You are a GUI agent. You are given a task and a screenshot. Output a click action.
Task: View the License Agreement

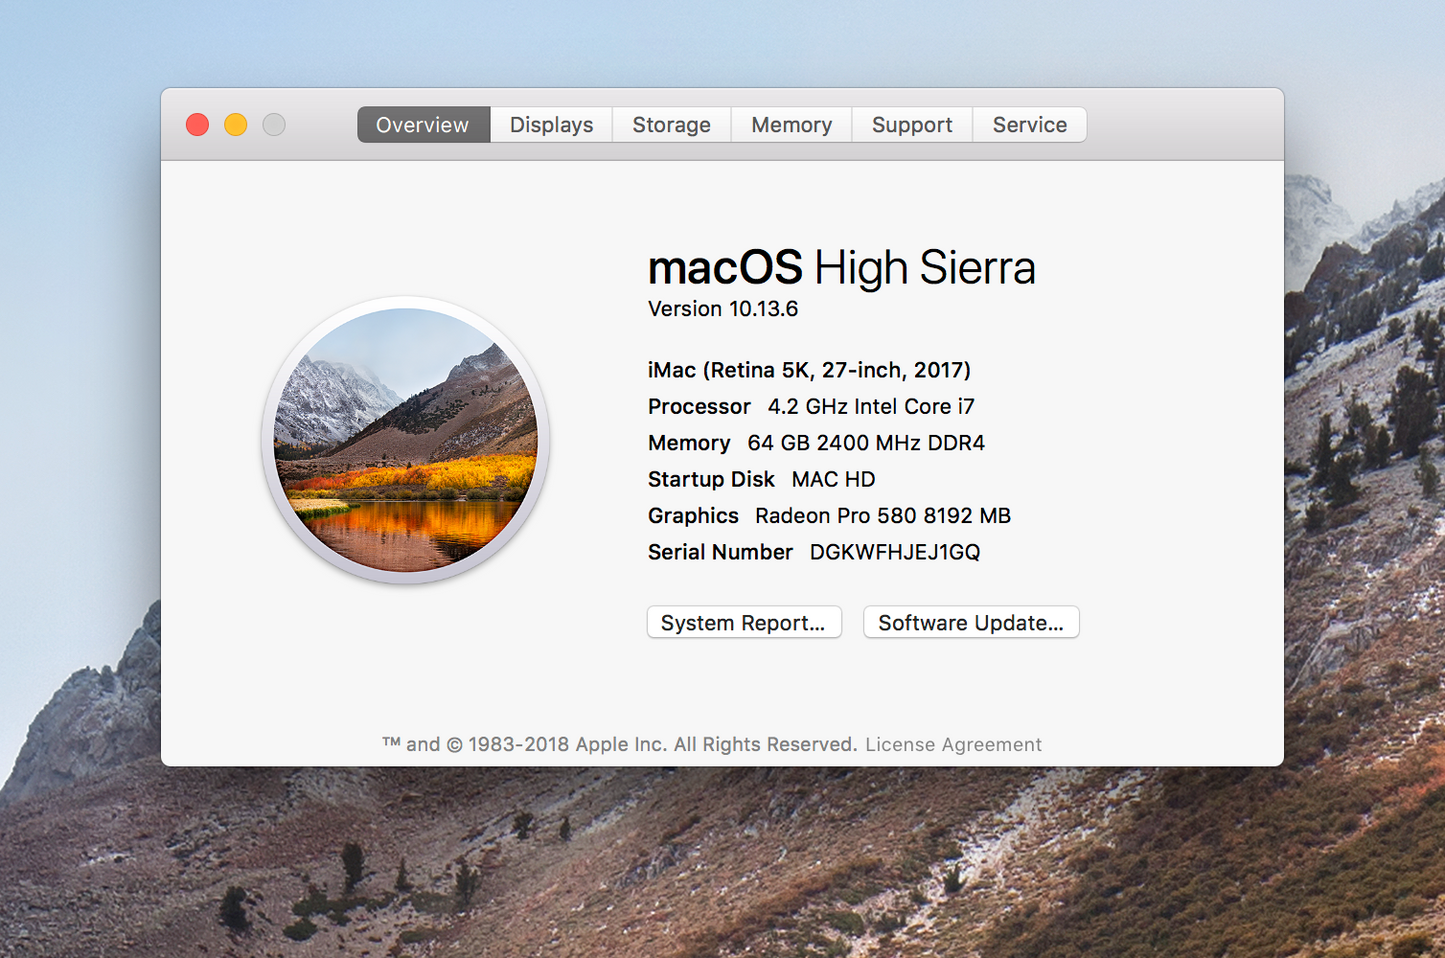point(952,744)
